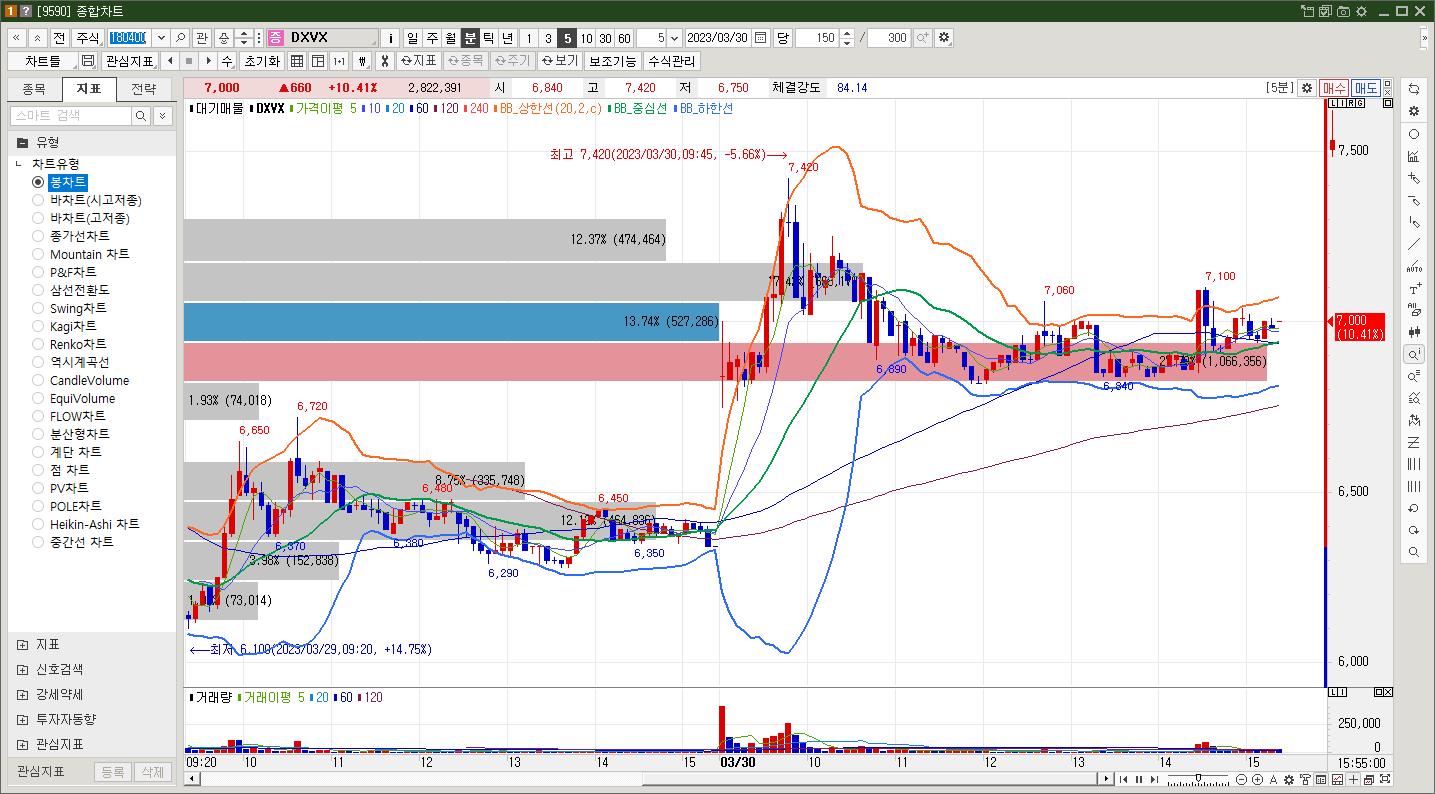Adjust the chart zoom slider at bottom
Image resolution: width=1435 pixels, height=794 pixels.
click(1198, 779)
